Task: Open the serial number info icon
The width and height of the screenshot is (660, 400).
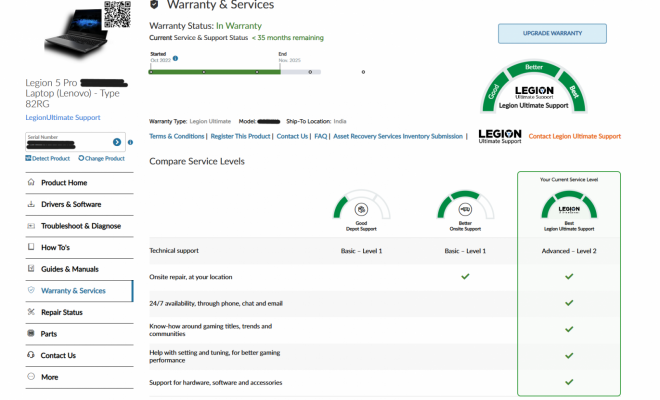Action: point(130,142)
